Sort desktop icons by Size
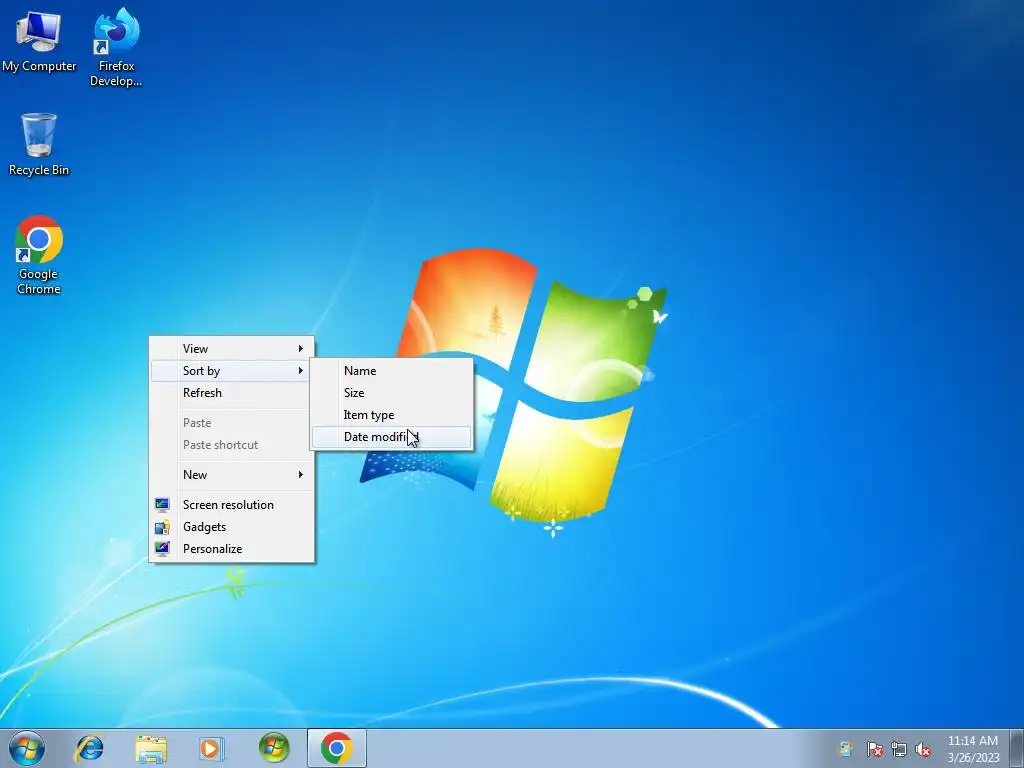The width and height of the screenshot is (1024, 768). coord(391,392)
